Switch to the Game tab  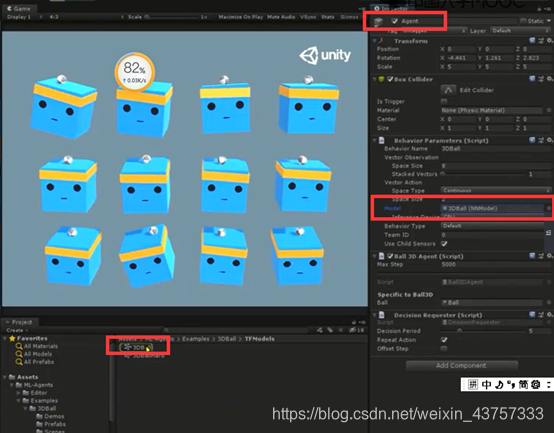[19, 8]
